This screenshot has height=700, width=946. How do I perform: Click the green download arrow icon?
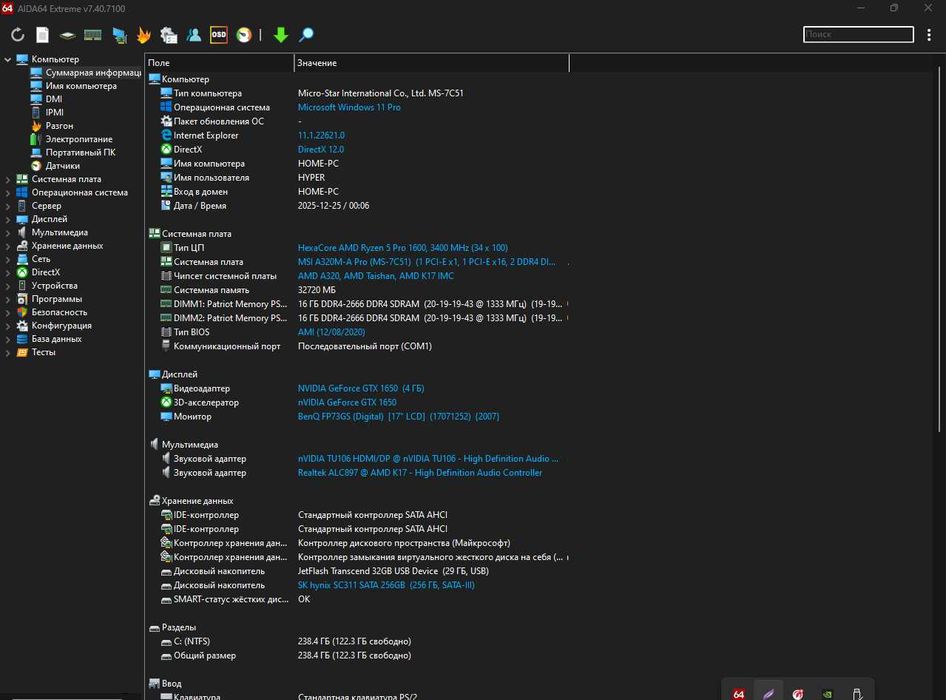coord(281,35)
